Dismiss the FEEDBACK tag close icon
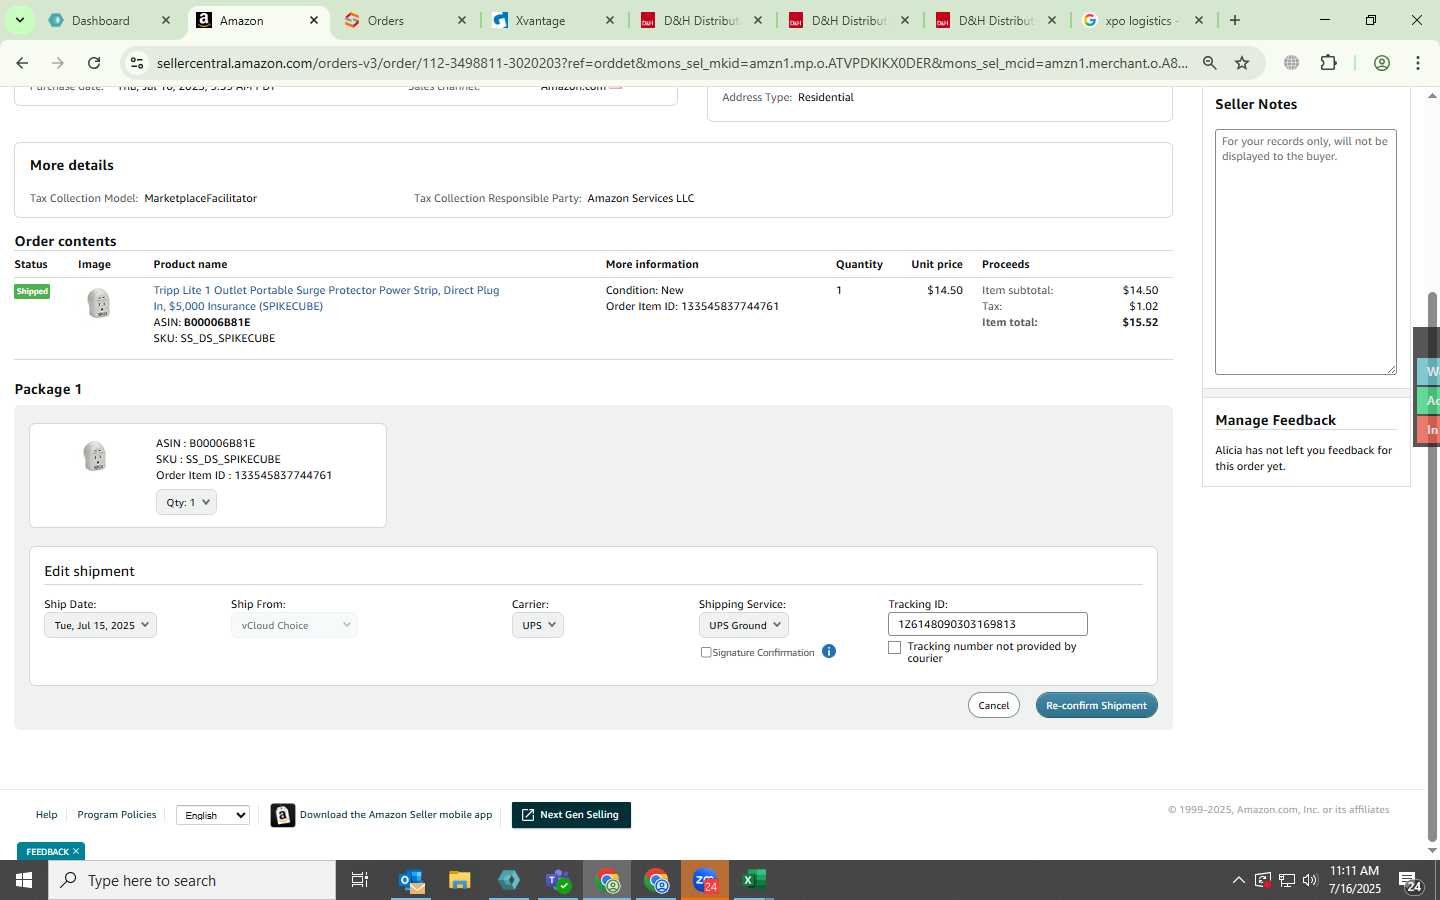This screenshot has height=900, width=1440. tap(76, 851)
